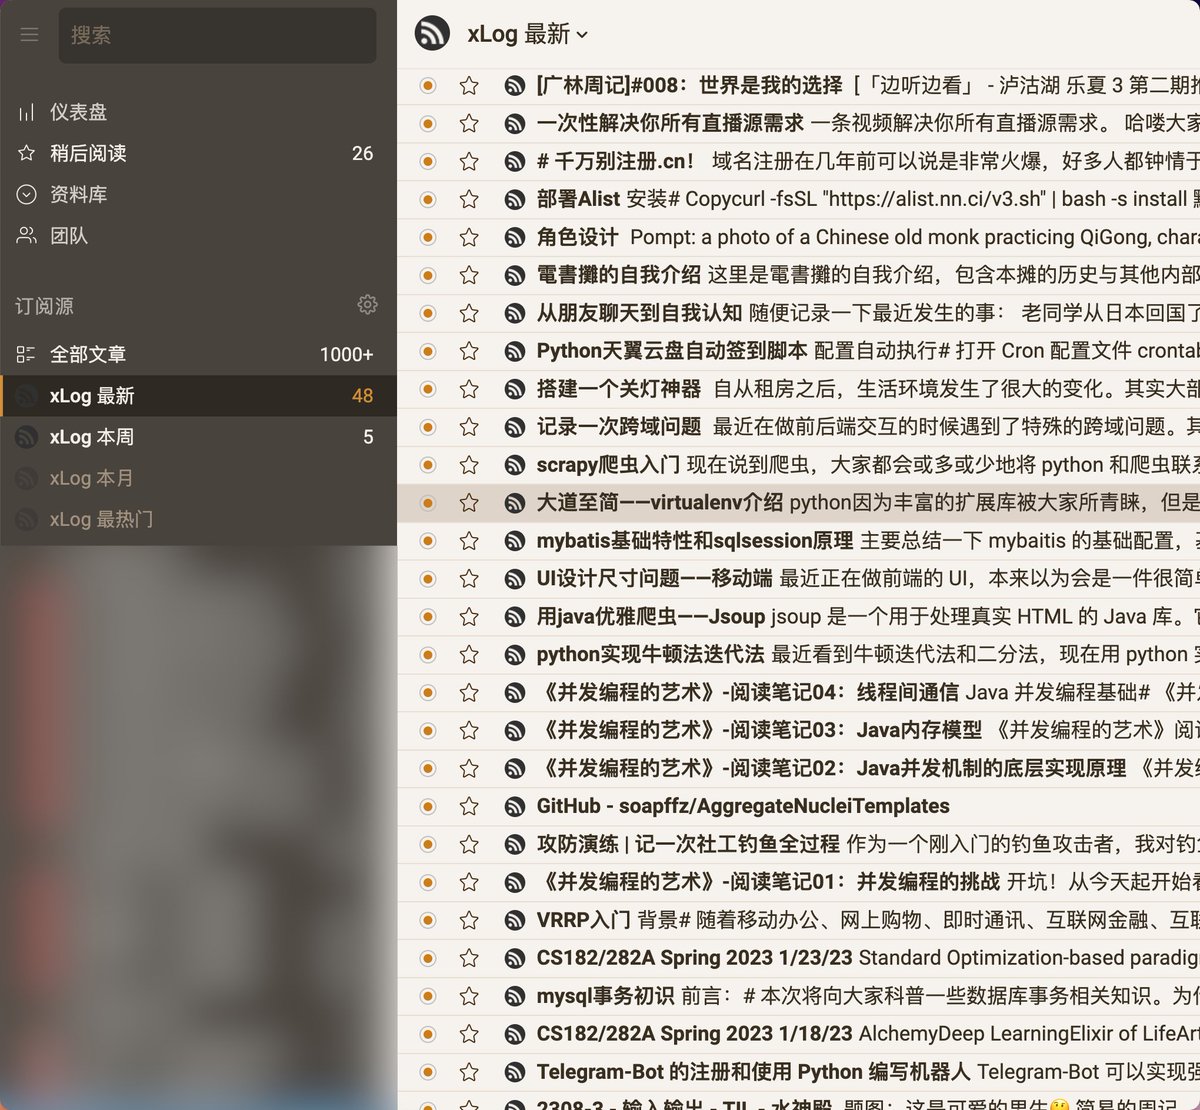Image resolution: width=1200 pixels, height=1110 pixels.
Task: Star the scrapy爬虫入门 article
Action: [469, 465]
